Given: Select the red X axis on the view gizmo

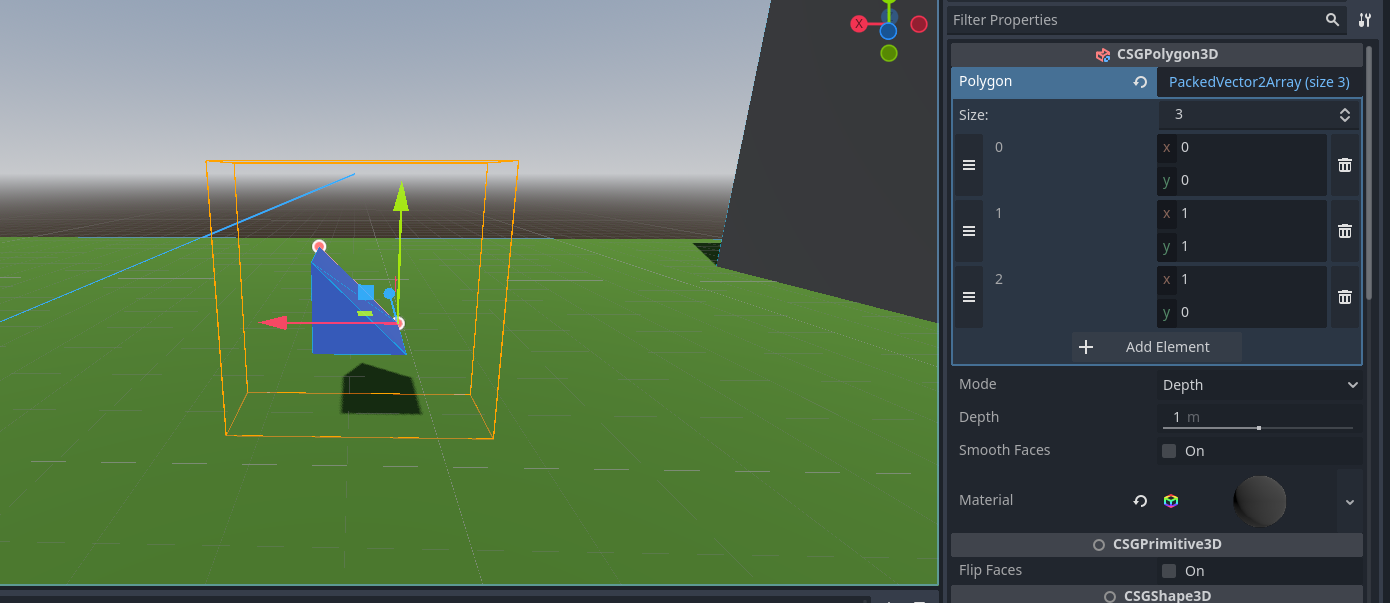Looking at the screenshot, I should [x=858, y=24].
